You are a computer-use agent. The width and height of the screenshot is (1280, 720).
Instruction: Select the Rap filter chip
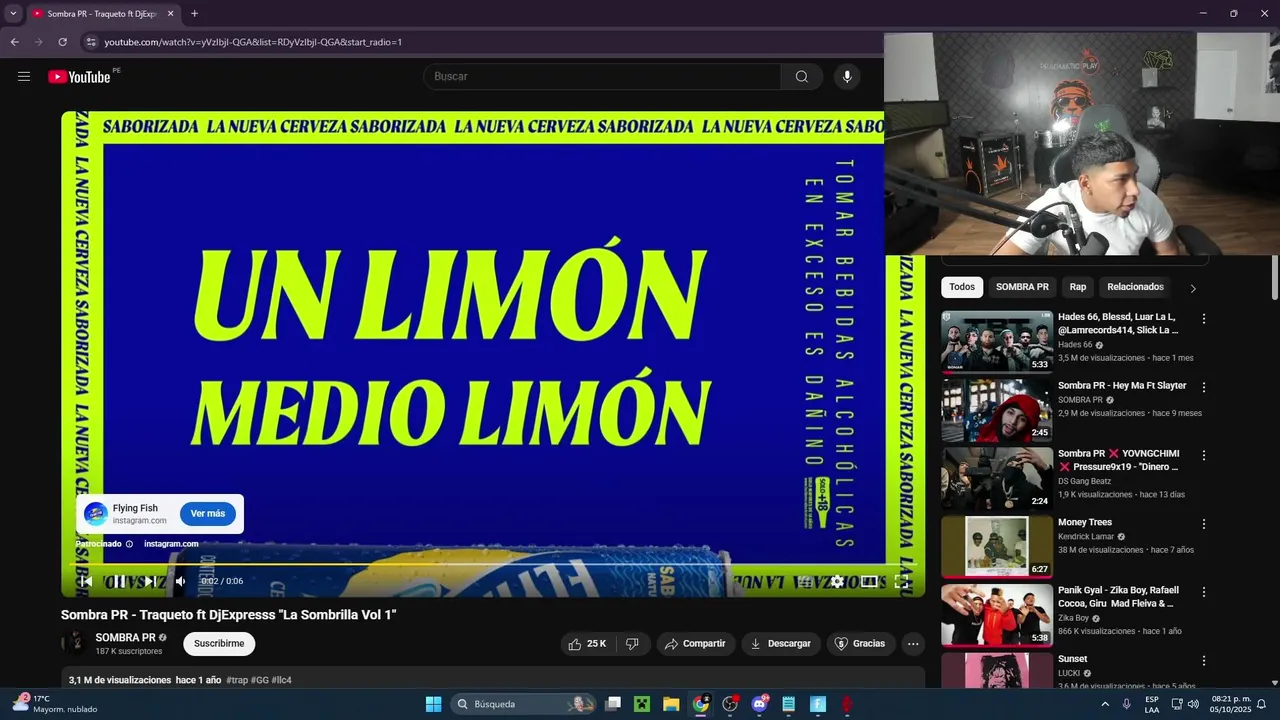tap(1078, 287)
